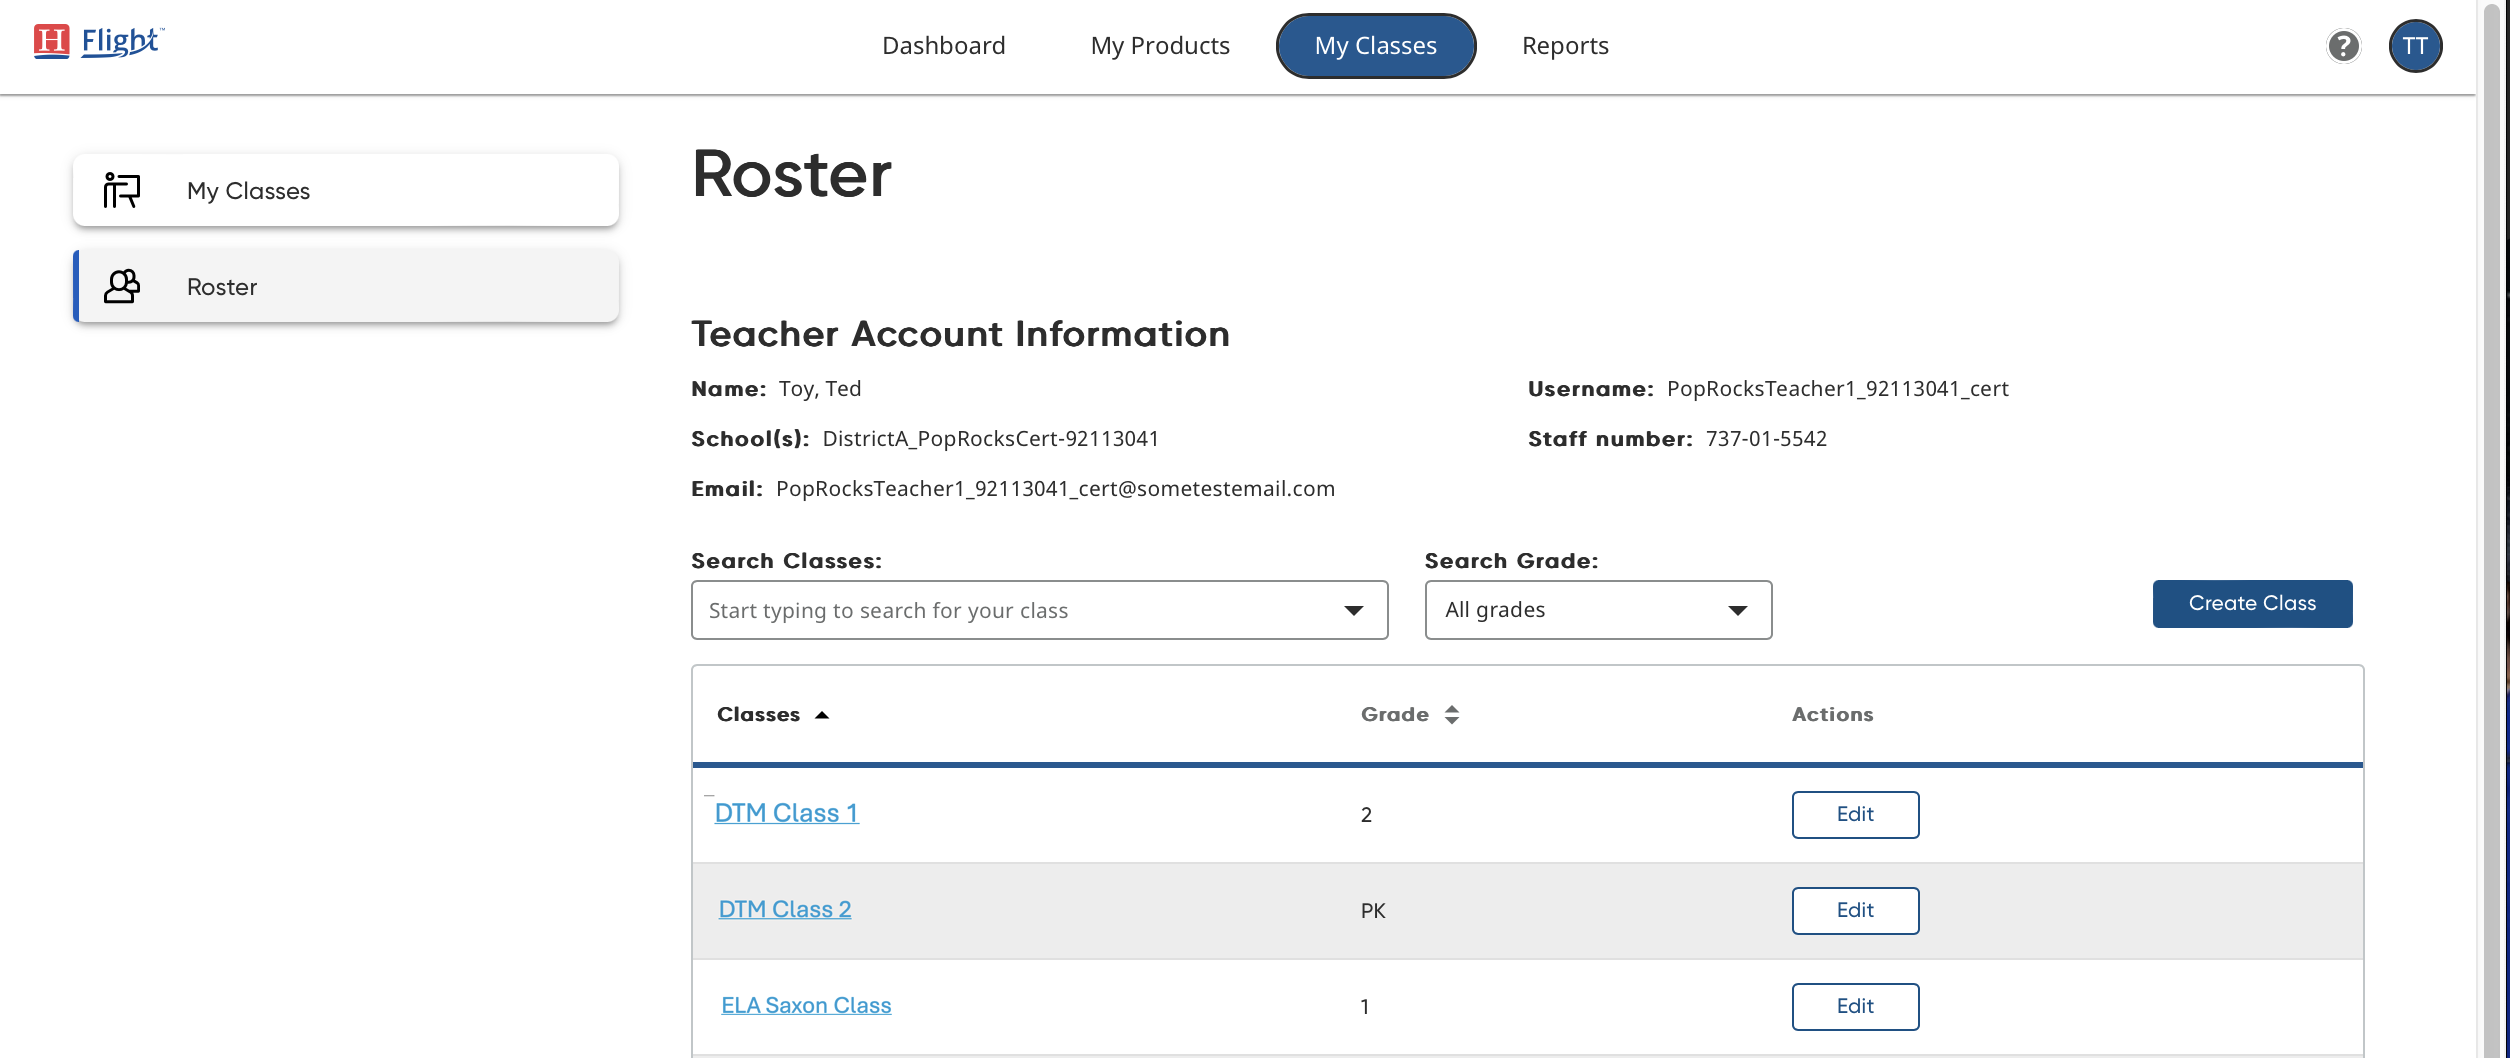Viewport: 2510px width, 1058px height.
Task: Edit the ELA Saxon Class
Action: point(1855,1007)
